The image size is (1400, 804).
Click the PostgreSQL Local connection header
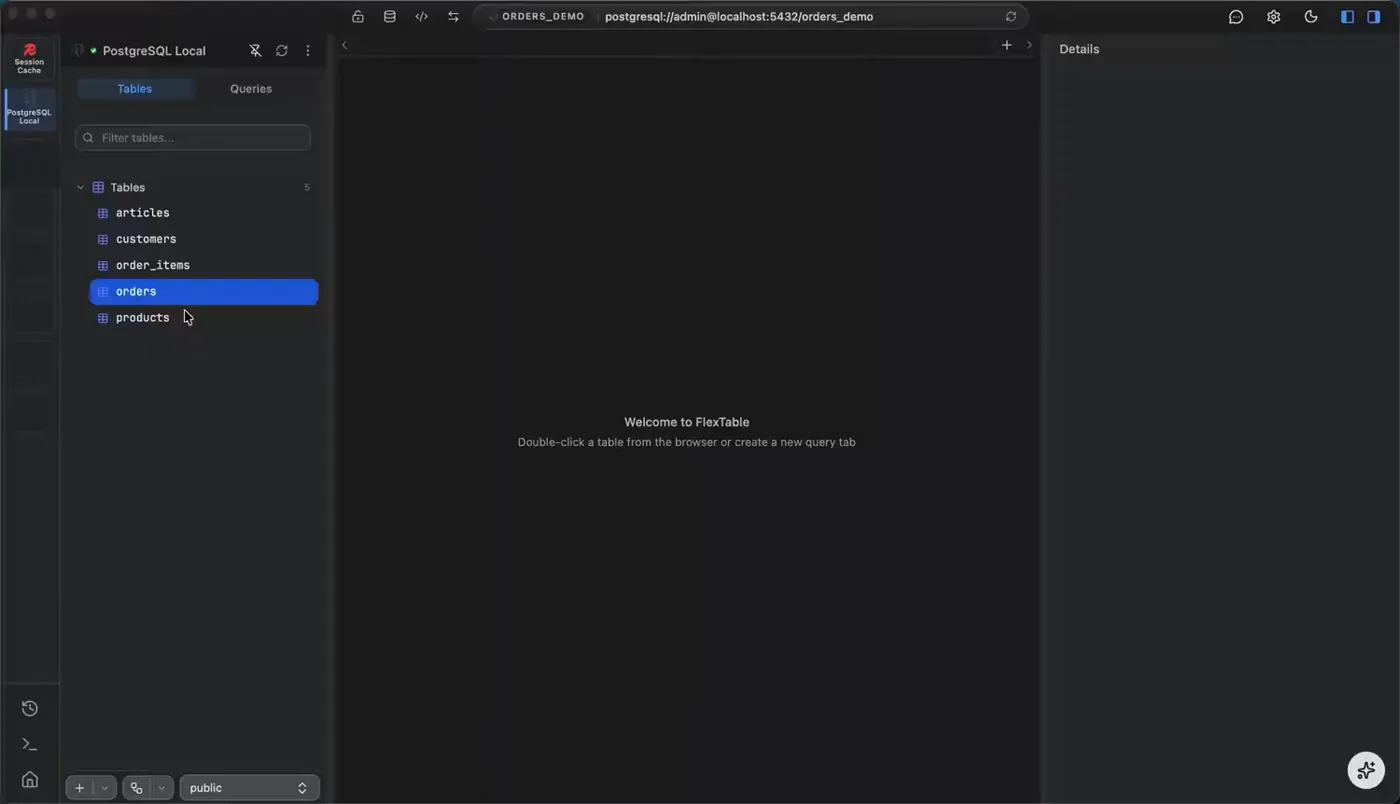(x=154, y=51)
